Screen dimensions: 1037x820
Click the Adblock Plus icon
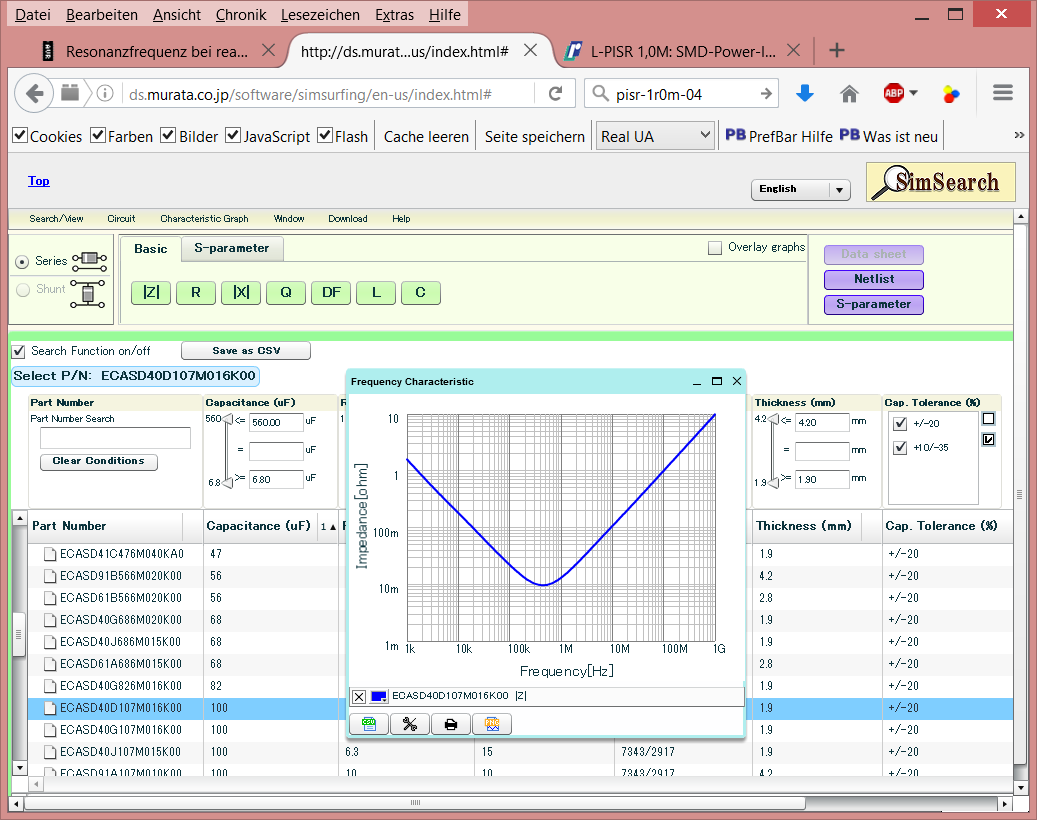coord(894,93)
